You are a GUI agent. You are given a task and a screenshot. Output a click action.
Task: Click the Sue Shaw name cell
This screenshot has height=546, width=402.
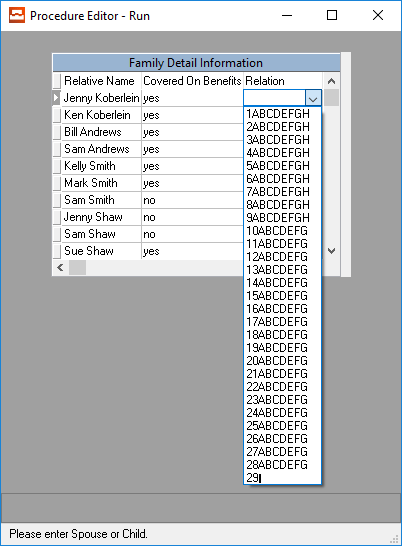coord(101,251)
